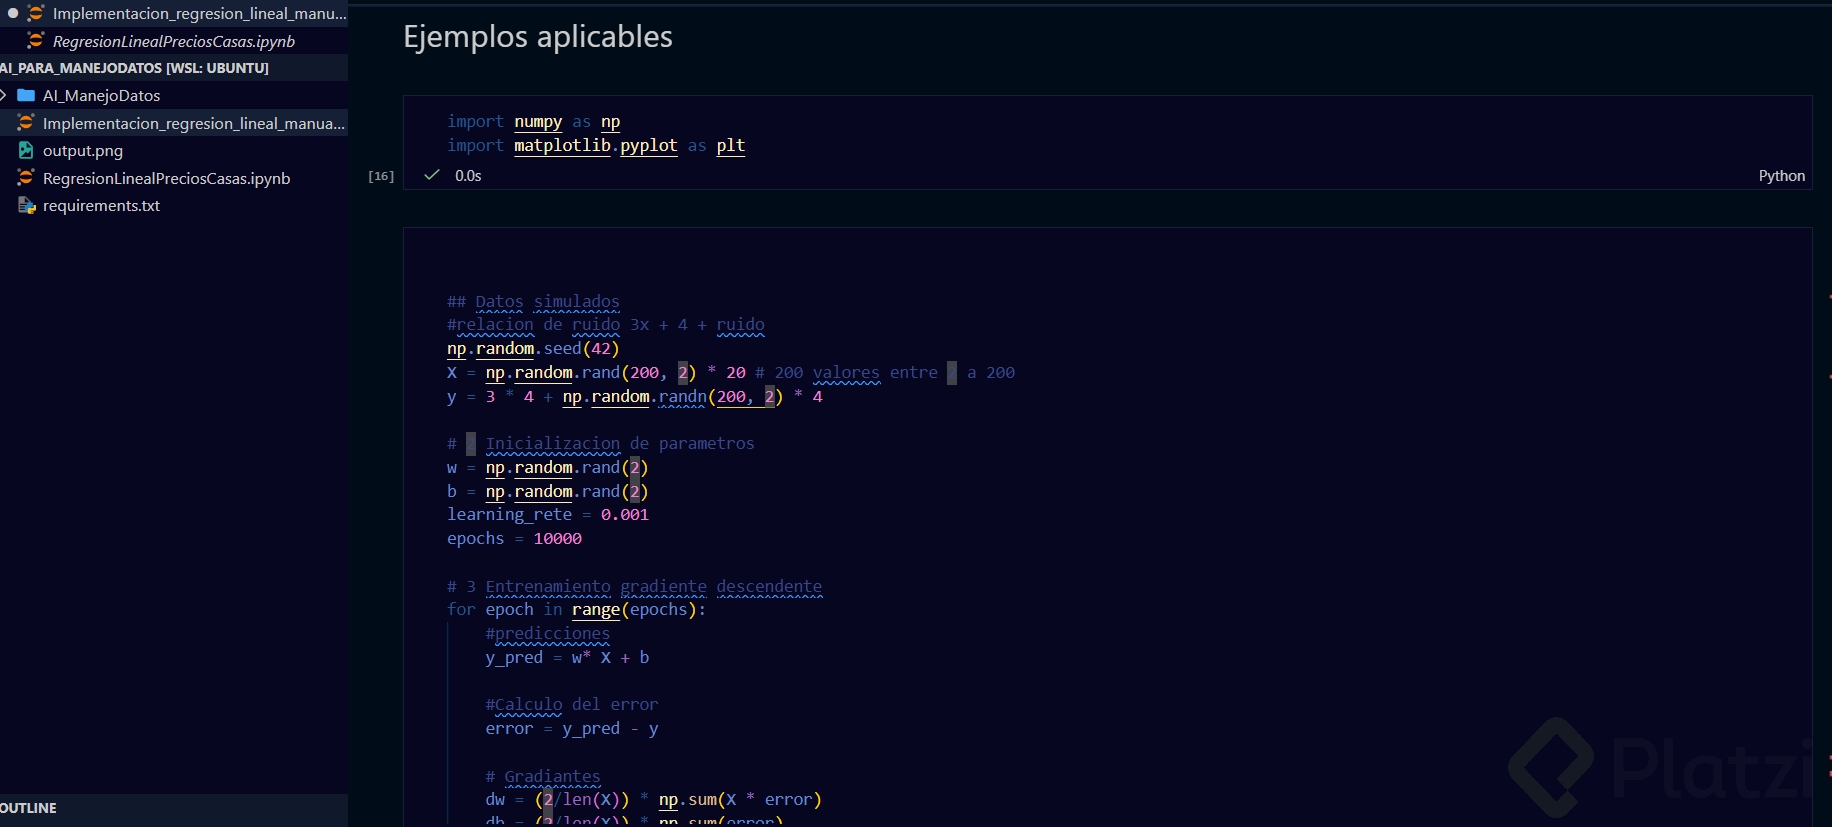Click the "error = y_pred - y" line
The width and height of the screenshot is (1832, 827).
[572, 728]
